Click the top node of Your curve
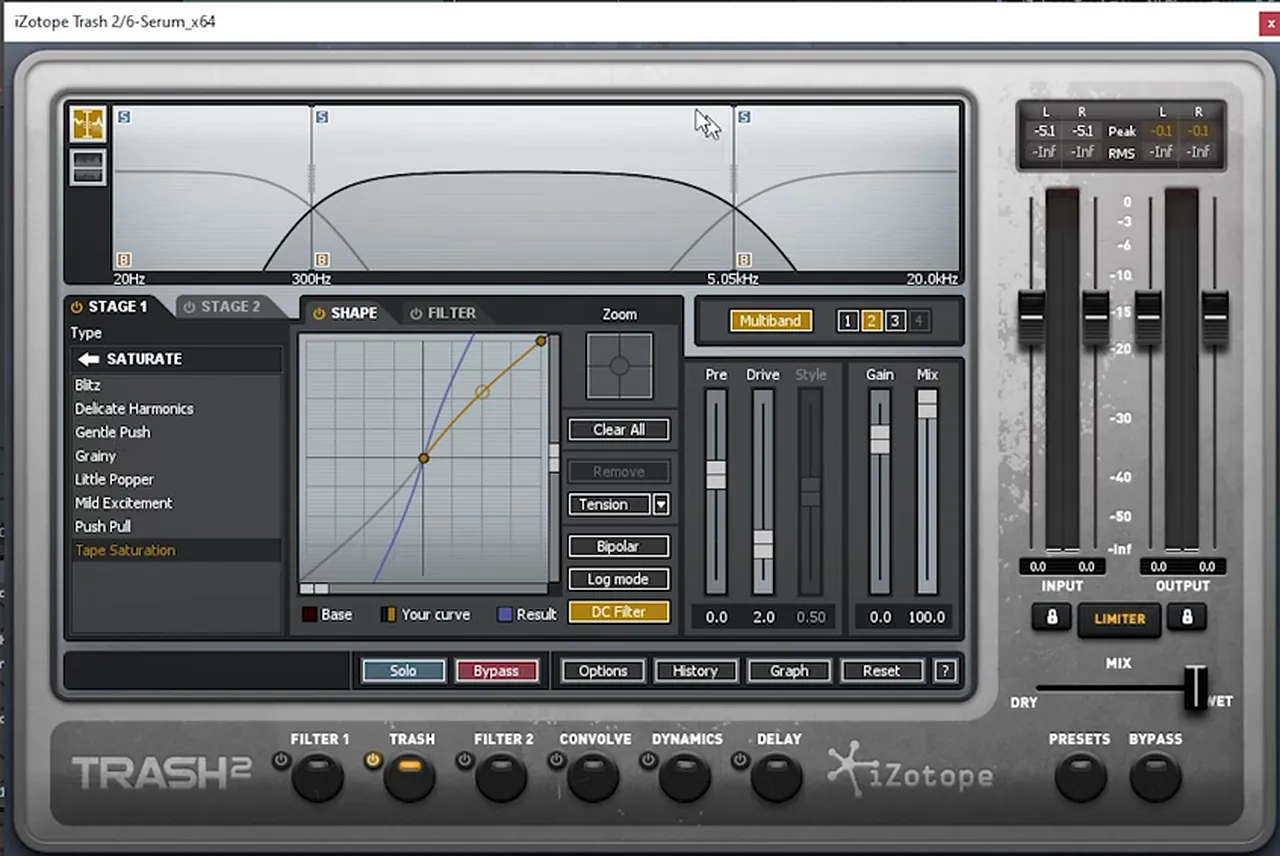This screenshot has height=856, width=1280. coord(541,341)
